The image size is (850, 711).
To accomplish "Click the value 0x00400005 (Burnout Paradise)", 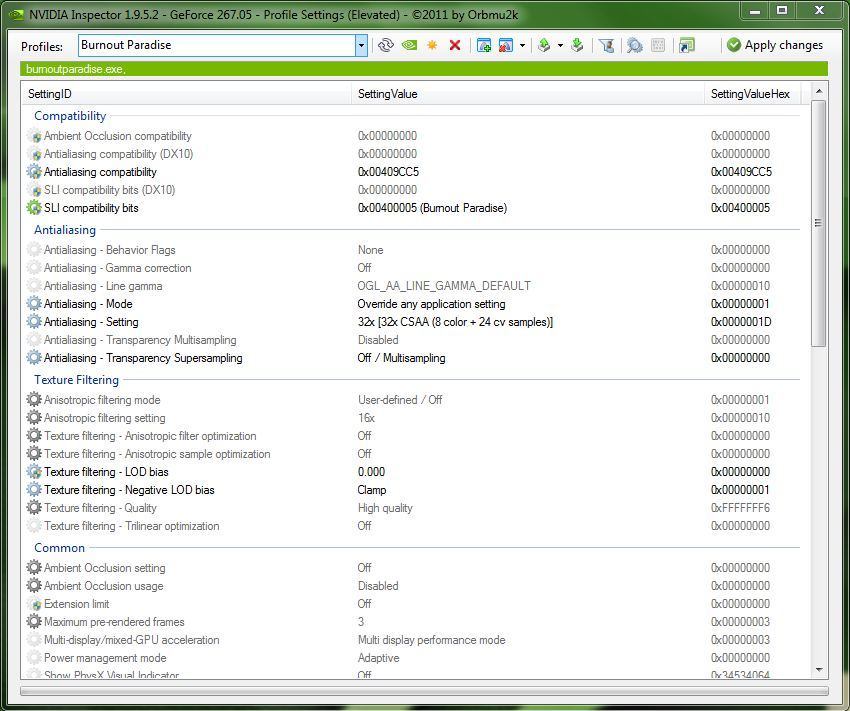I will point(432,208).
